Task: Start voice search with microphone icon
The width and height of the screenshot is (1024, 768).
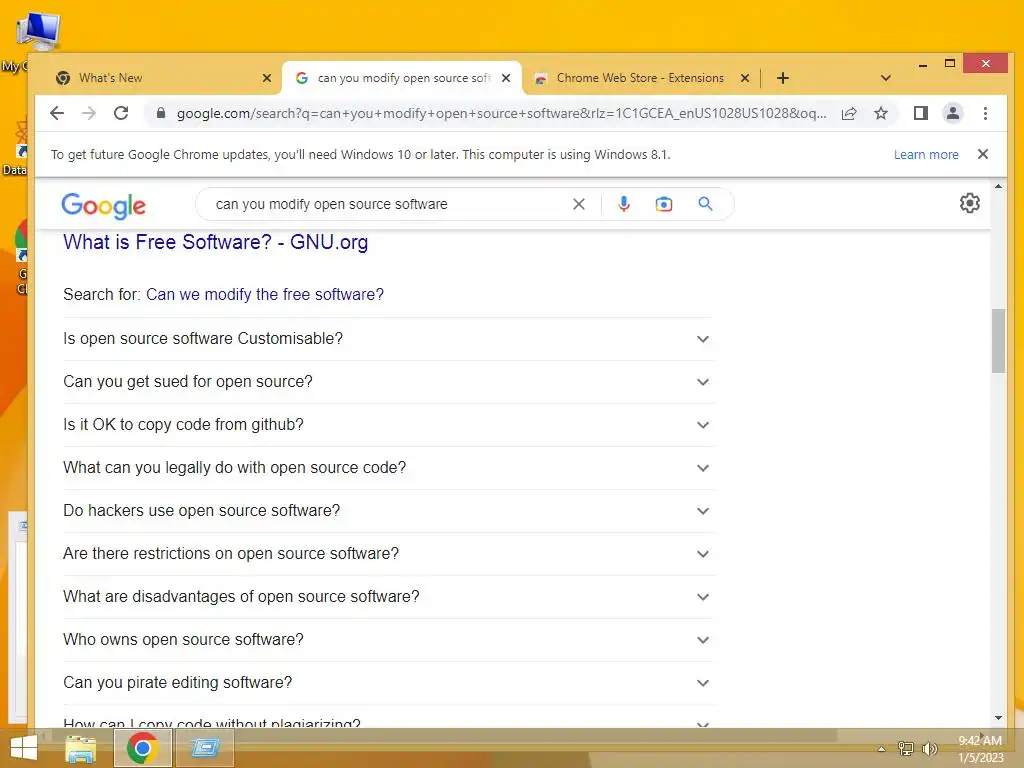Action: coord(624,204)
